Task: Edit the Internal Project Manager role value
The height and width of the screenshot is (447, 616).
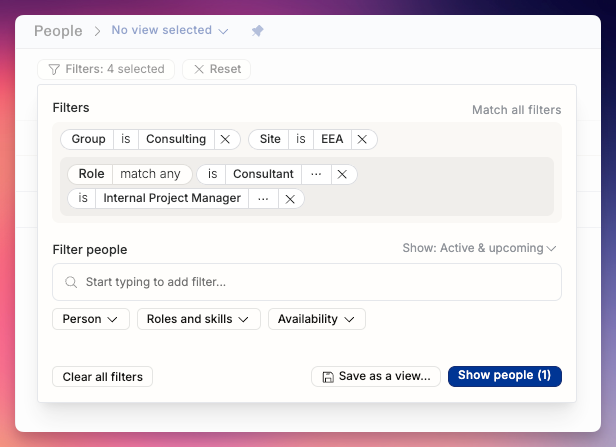Action: click(x=172, y=199)
